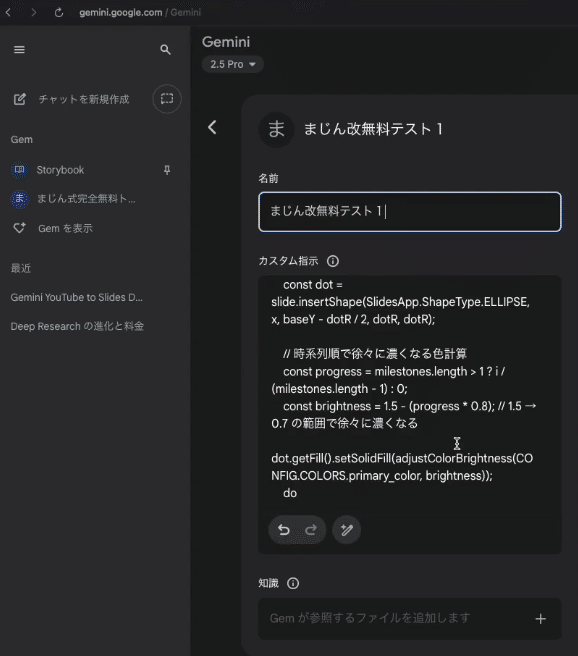
Task: Click the new chat pencil icon
Action: click(x=20, y=99)
